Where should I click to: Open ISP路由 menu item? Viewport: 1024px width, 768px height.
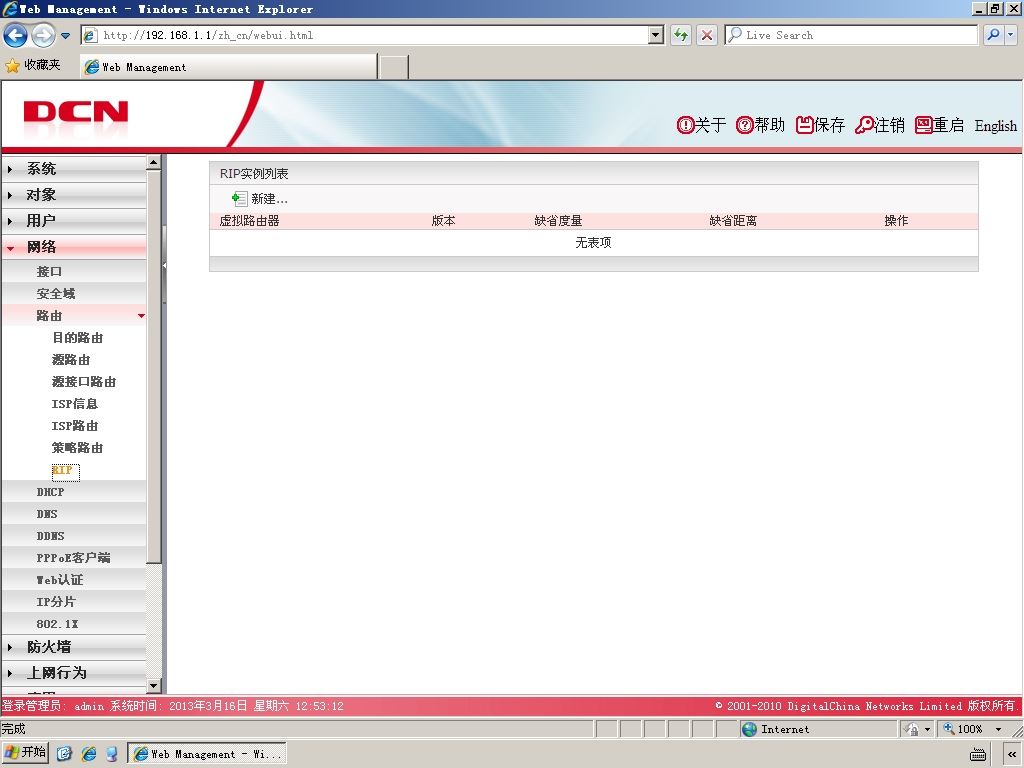tap(75, 426)
